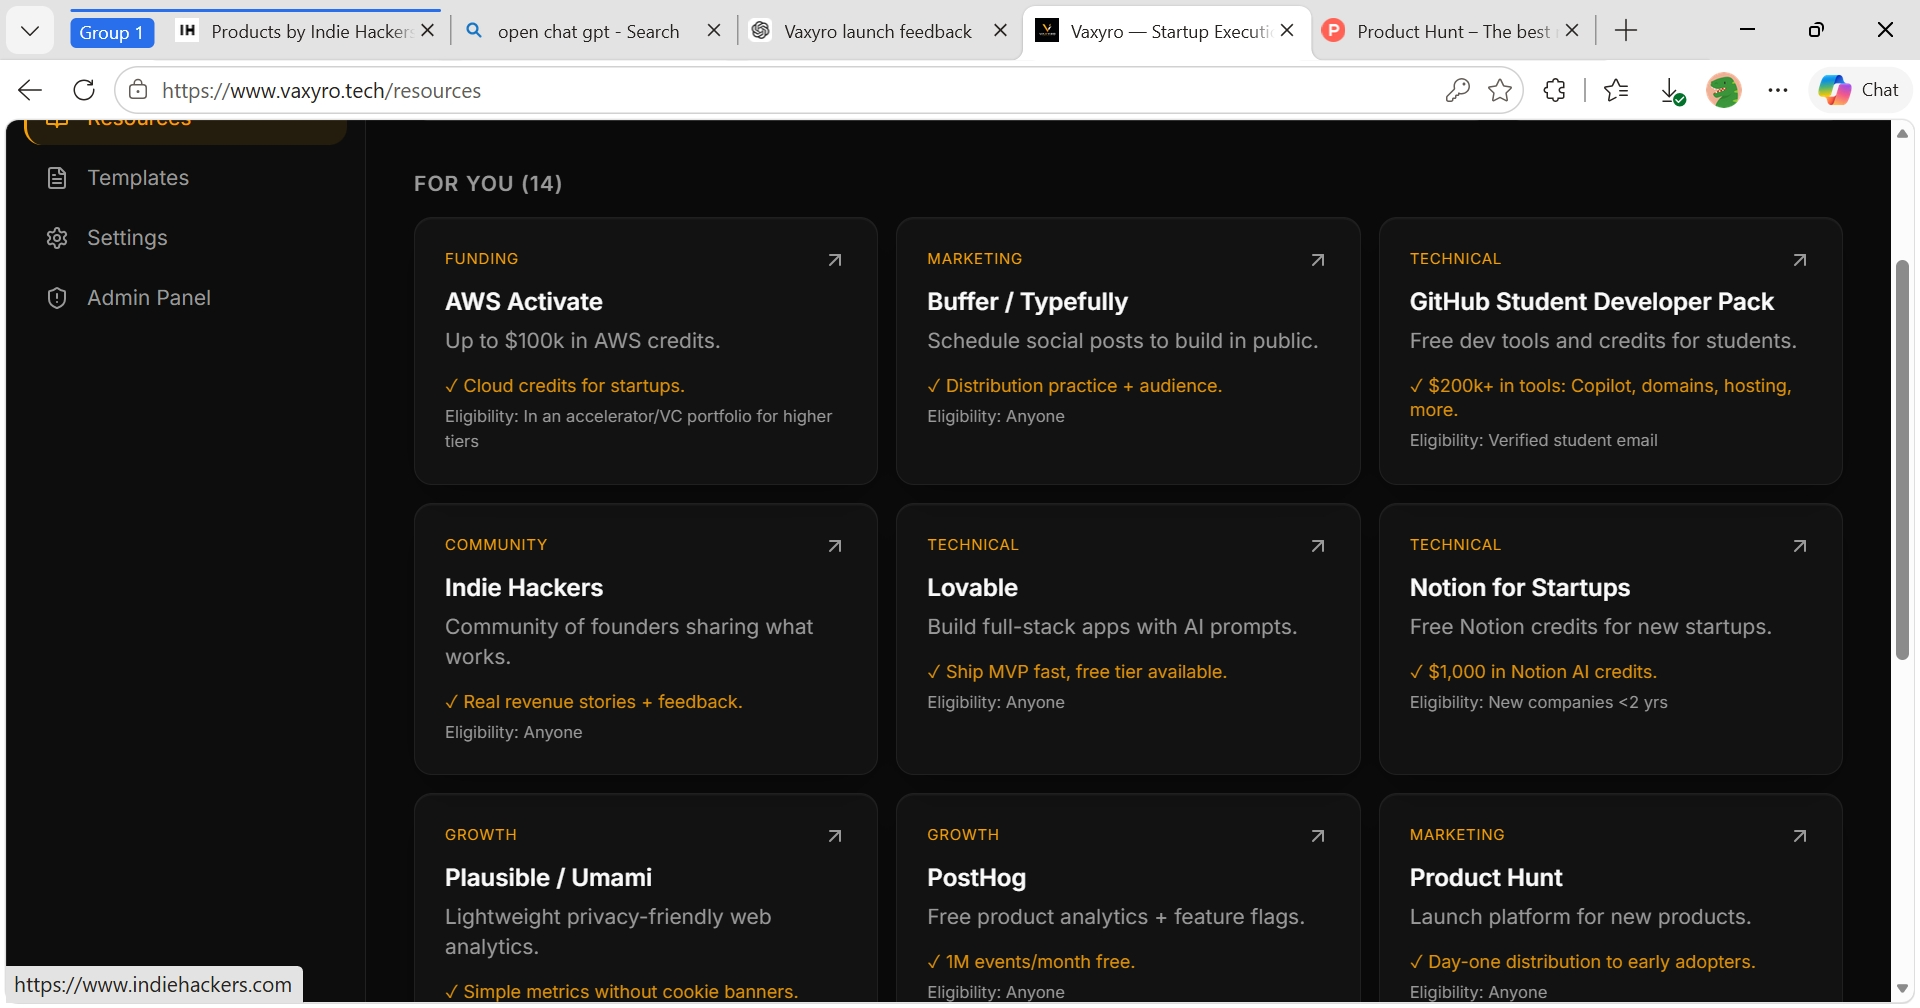1920x1008 pixels.
Task: Click text 'Cloud credits for startups.'
Action: [574, 386]
